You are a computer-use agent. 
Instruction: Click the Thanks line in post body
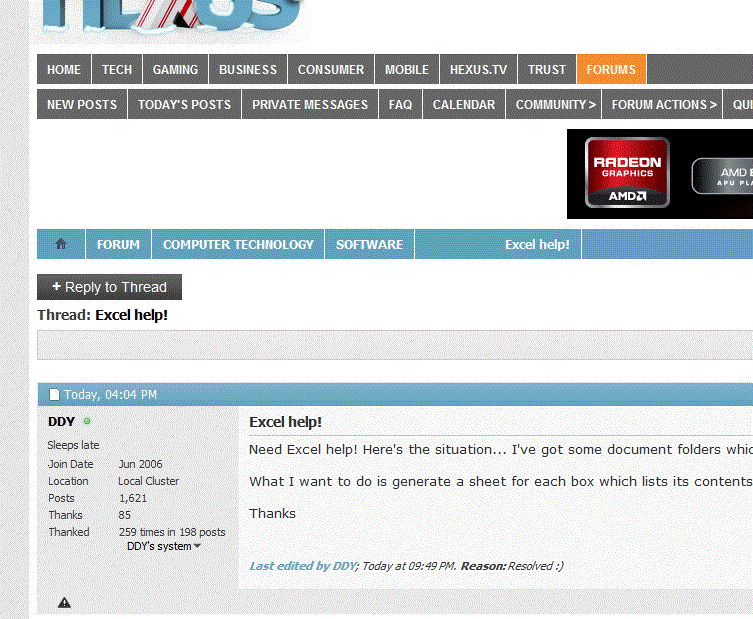click(x=272, y=513)
